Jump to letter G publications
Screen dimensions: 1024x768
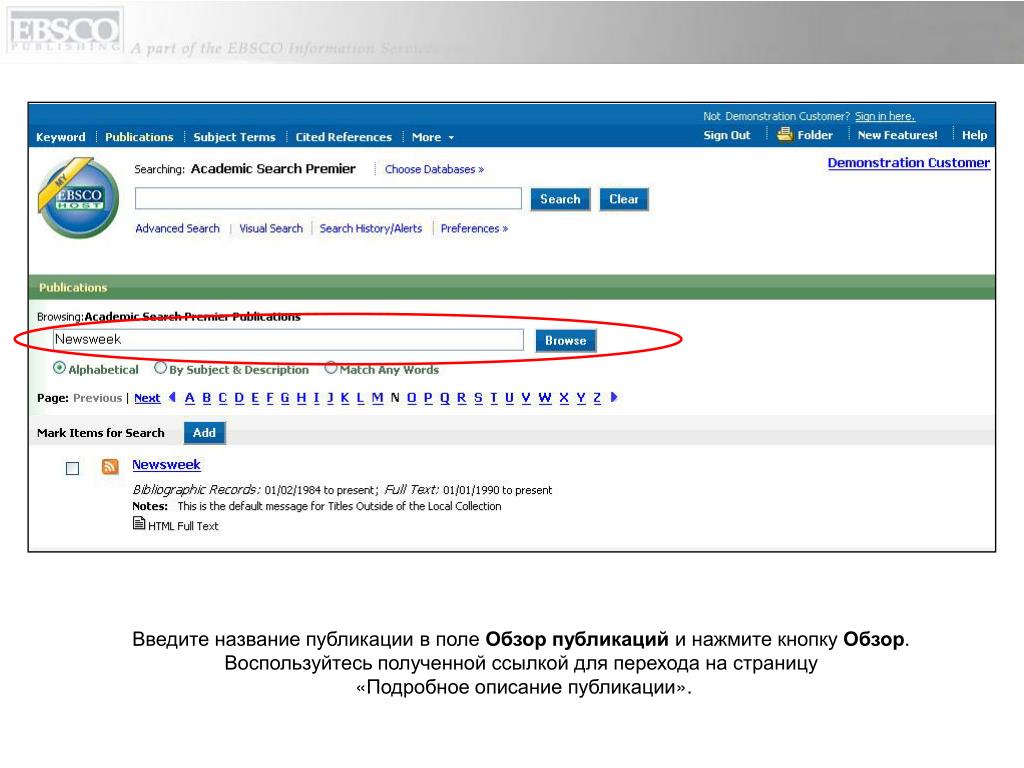[285, 398]
